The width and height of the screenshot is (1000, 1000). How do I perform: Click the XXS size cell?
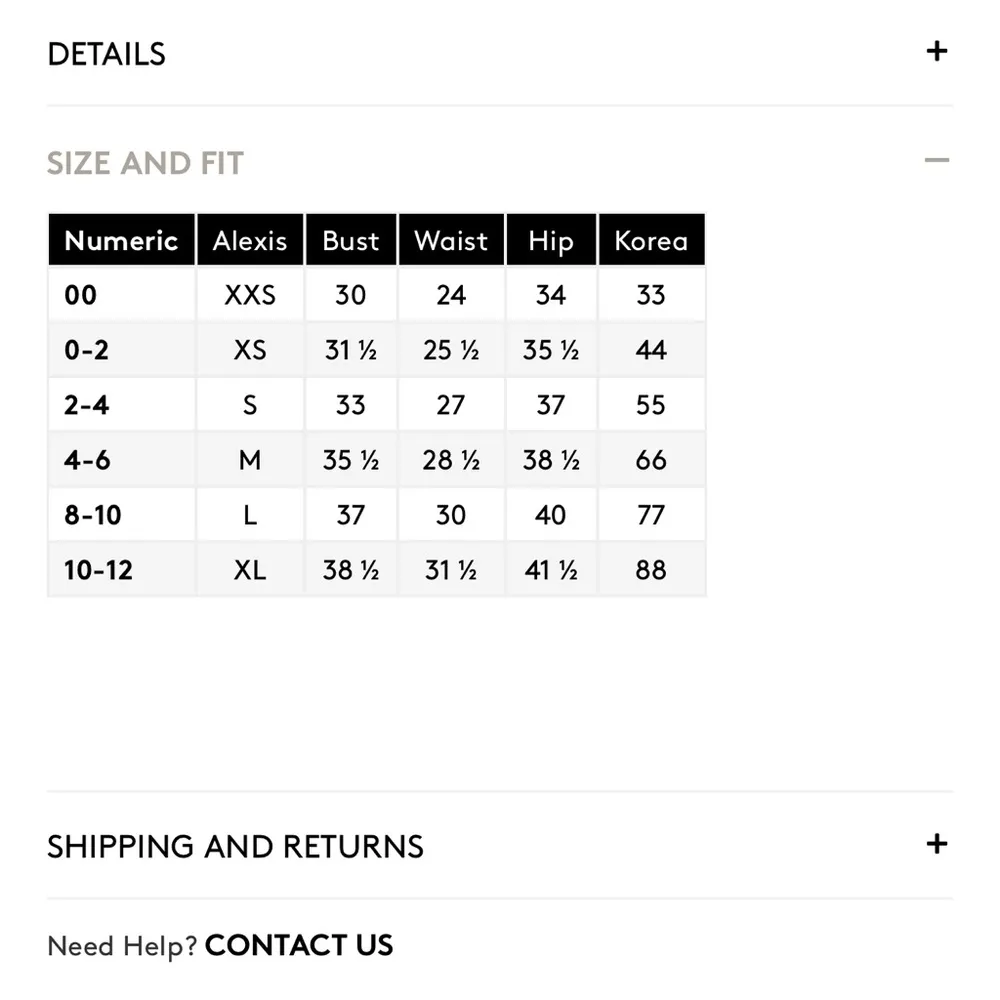(x=250, y=295)
